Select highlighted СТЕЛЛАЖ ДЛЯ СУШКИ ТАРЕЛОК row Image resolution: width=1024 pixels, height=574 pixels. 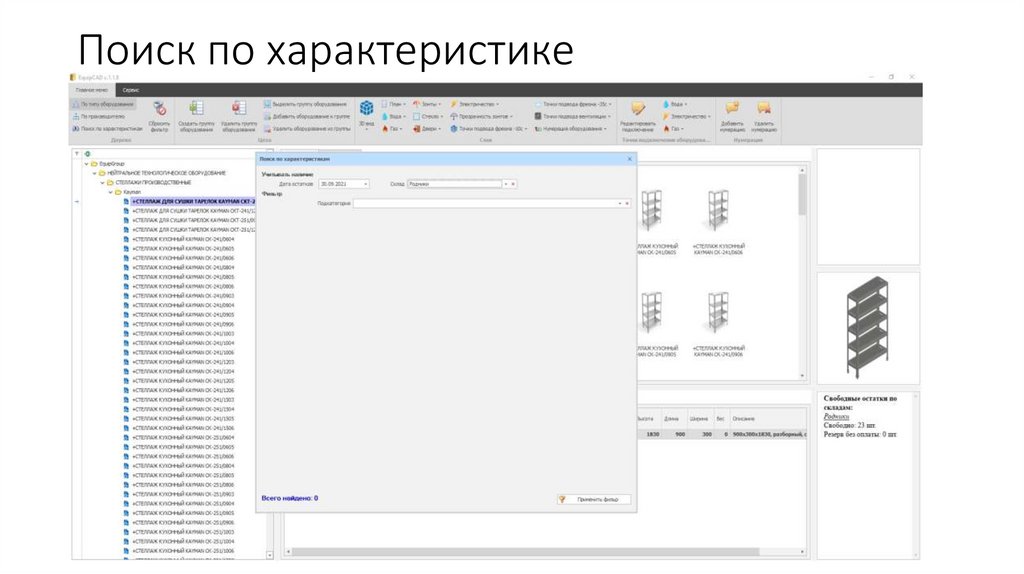193,201
